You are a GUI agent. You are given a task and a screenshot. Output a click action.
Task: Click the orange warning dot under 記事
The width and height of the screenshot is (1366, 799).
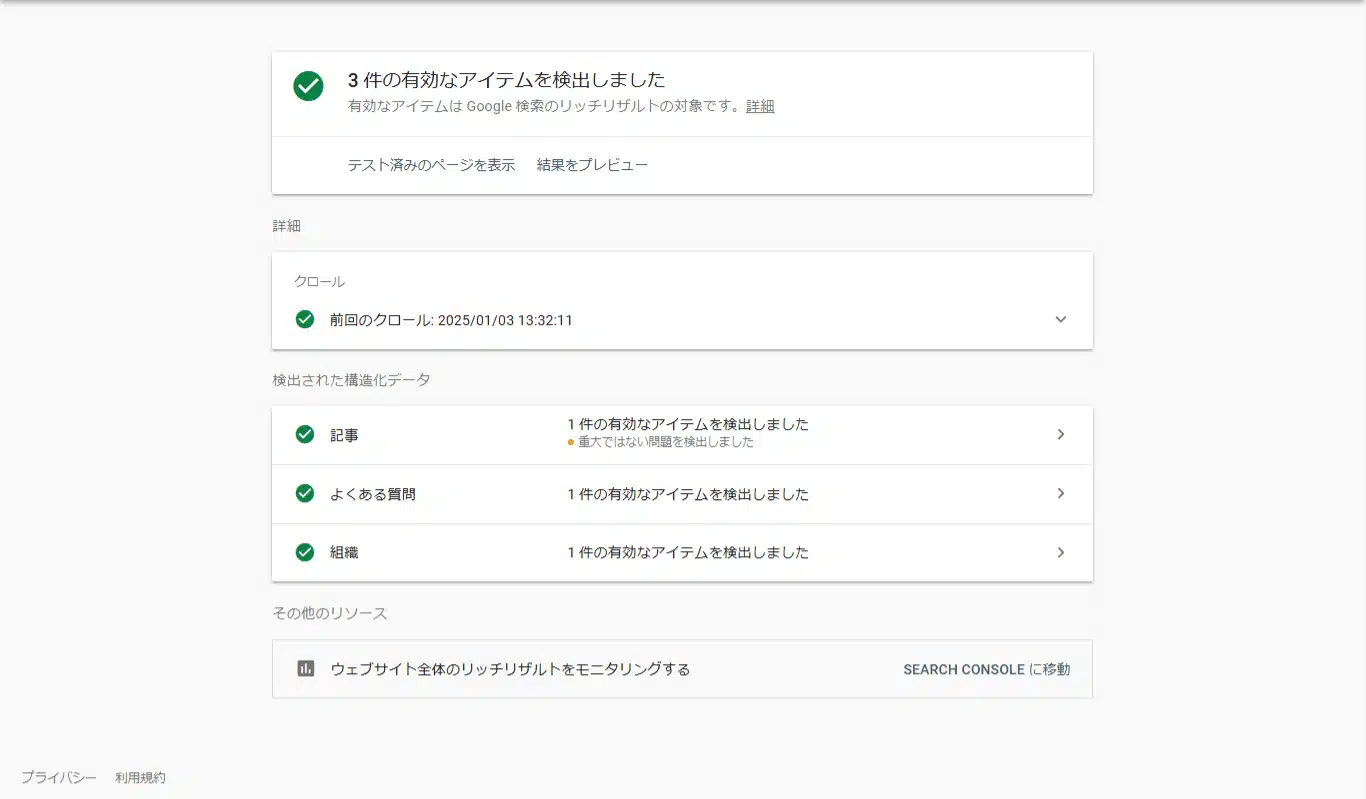(x=571, y=442)
